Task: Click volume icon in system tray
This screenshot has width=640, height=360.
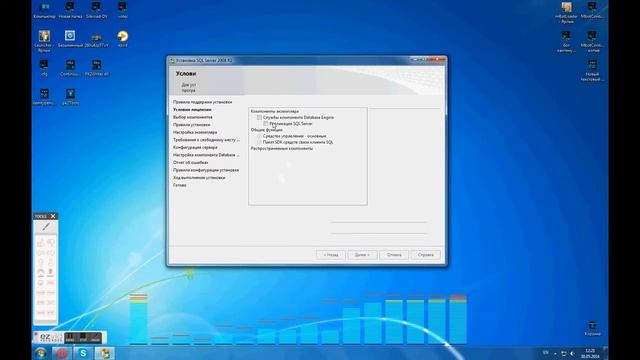Action: pyautogui.click(x=572, y=353)
